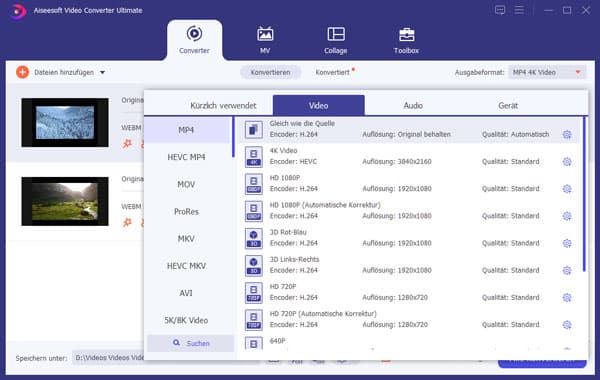Open settings gear for 4K Video preset
This screenshot has height=380, width=600.
coord(567,162)
